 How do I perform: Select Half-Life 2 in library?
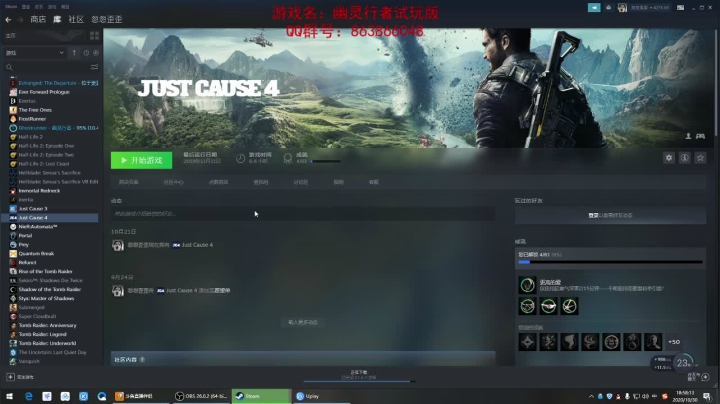click(31, 137)
